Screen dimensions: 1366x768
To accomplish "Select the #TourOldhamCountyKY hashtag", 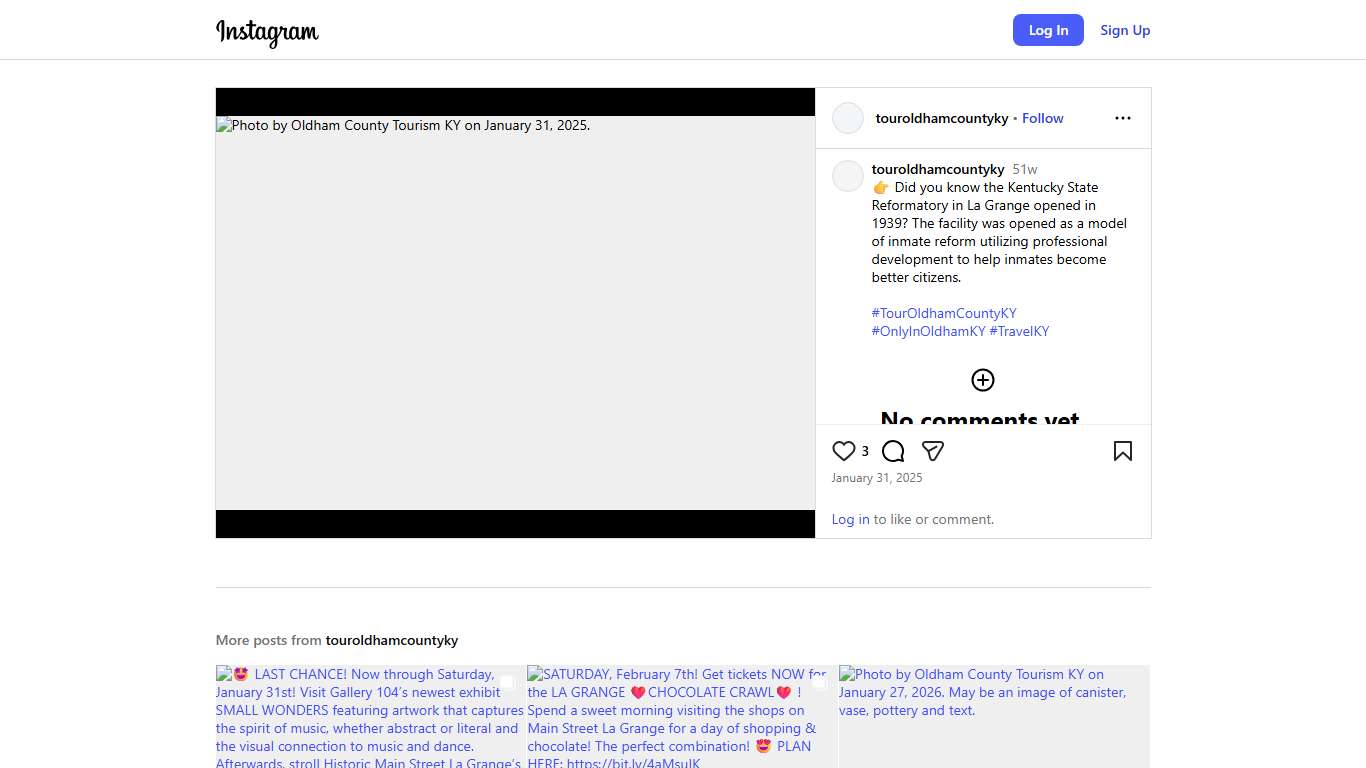I will coord(943,313).
